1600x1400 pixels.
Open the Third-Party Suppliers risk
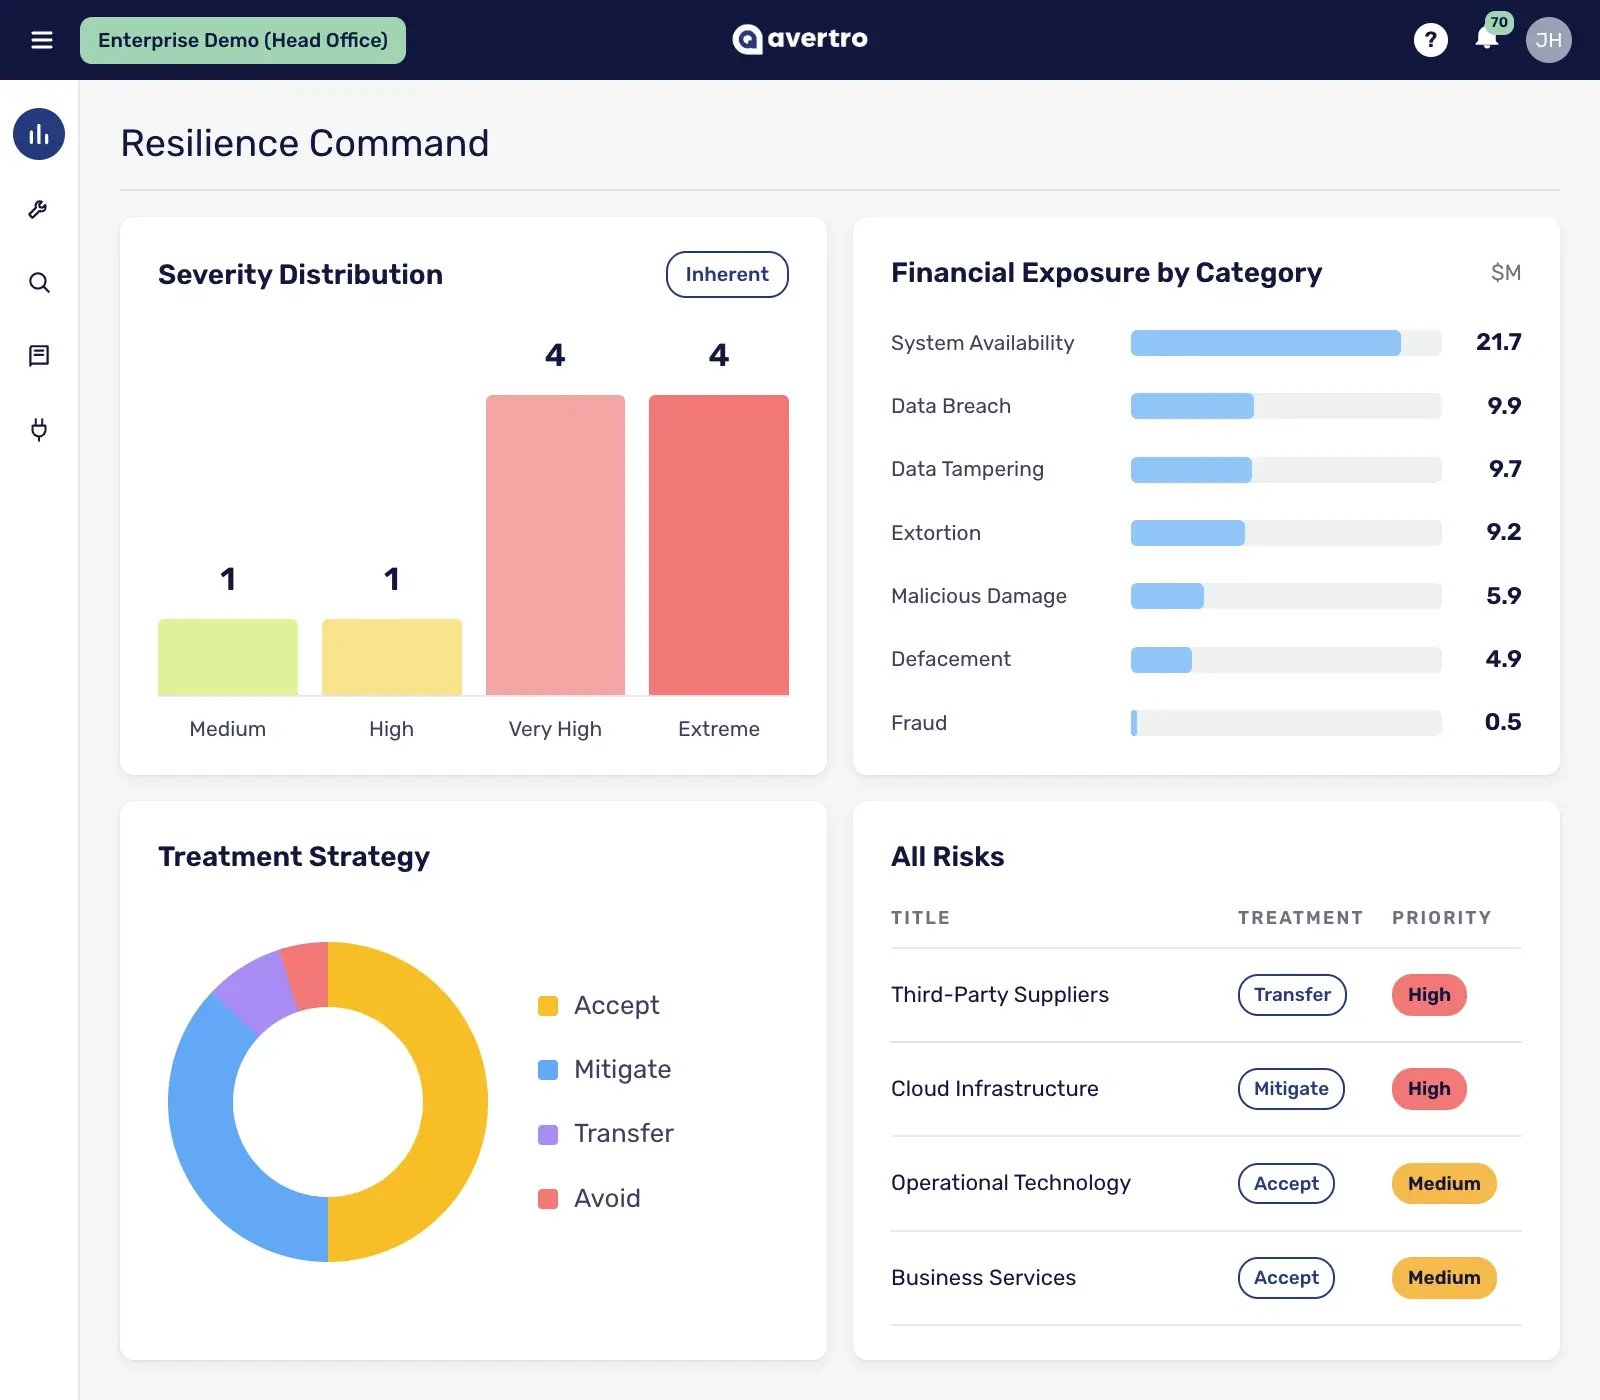1000,995
